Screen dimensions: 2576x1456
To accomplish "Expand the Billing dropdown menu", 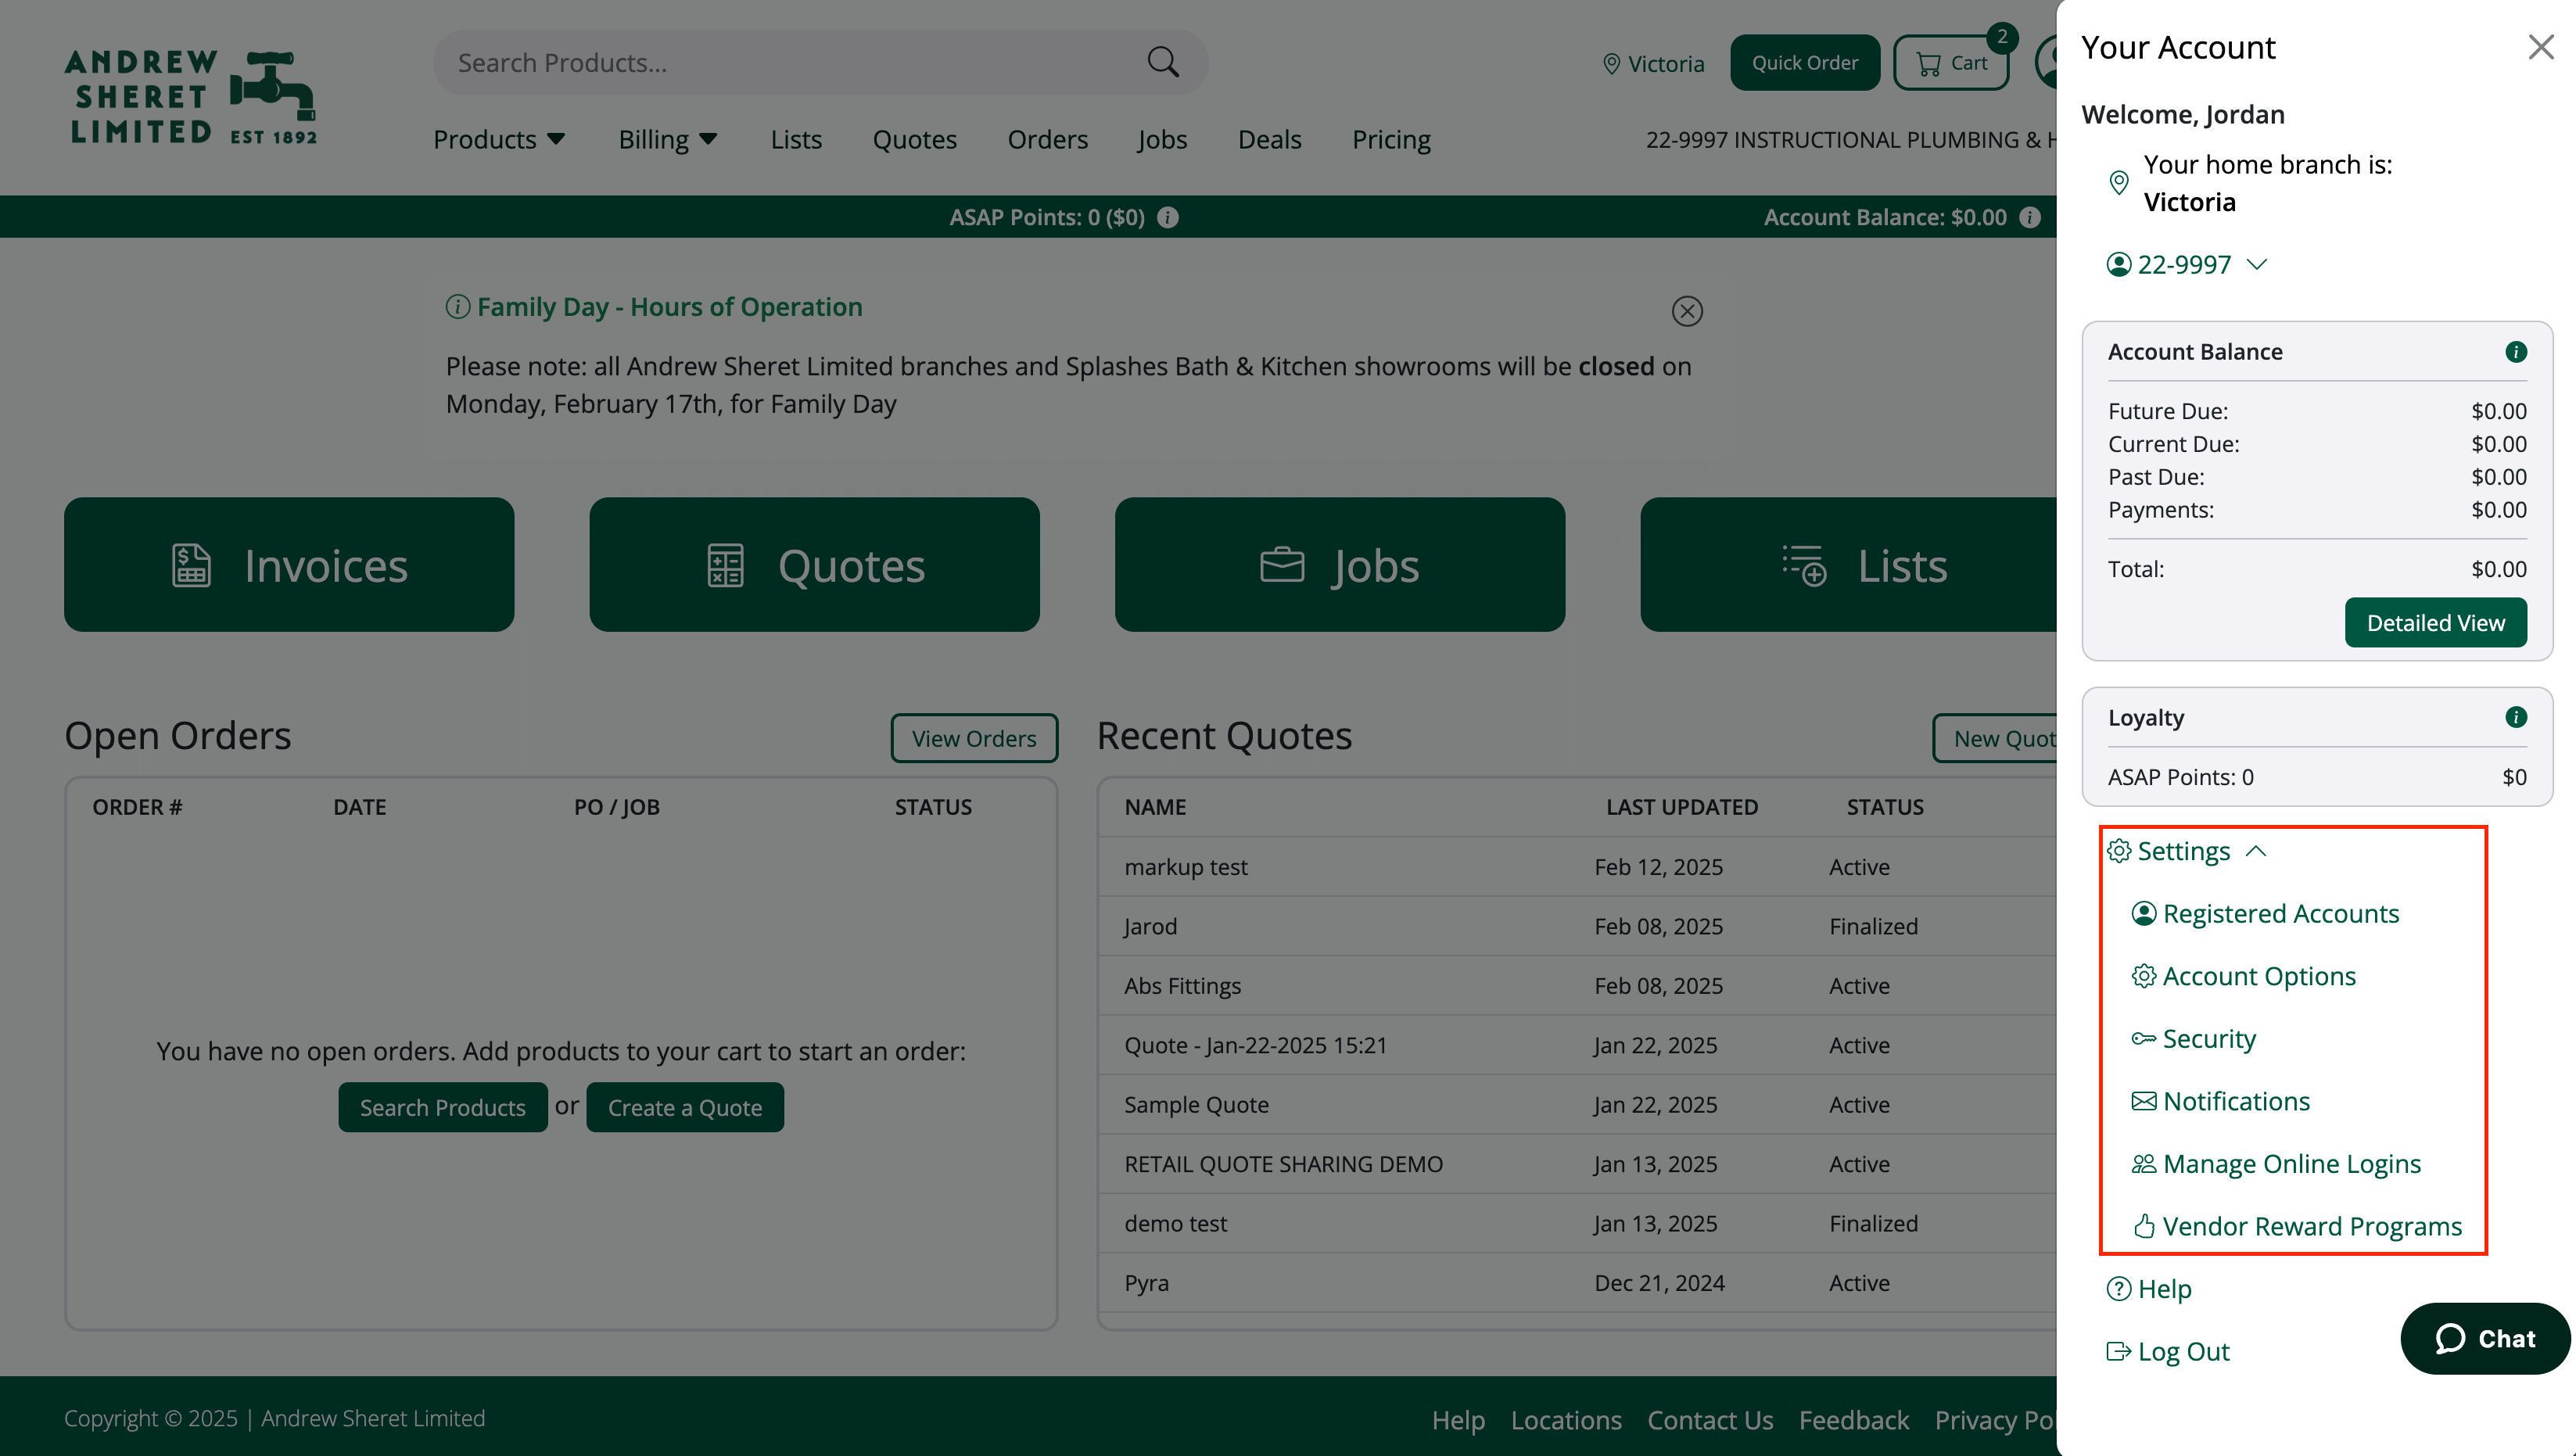I will (x=668, y=139).
